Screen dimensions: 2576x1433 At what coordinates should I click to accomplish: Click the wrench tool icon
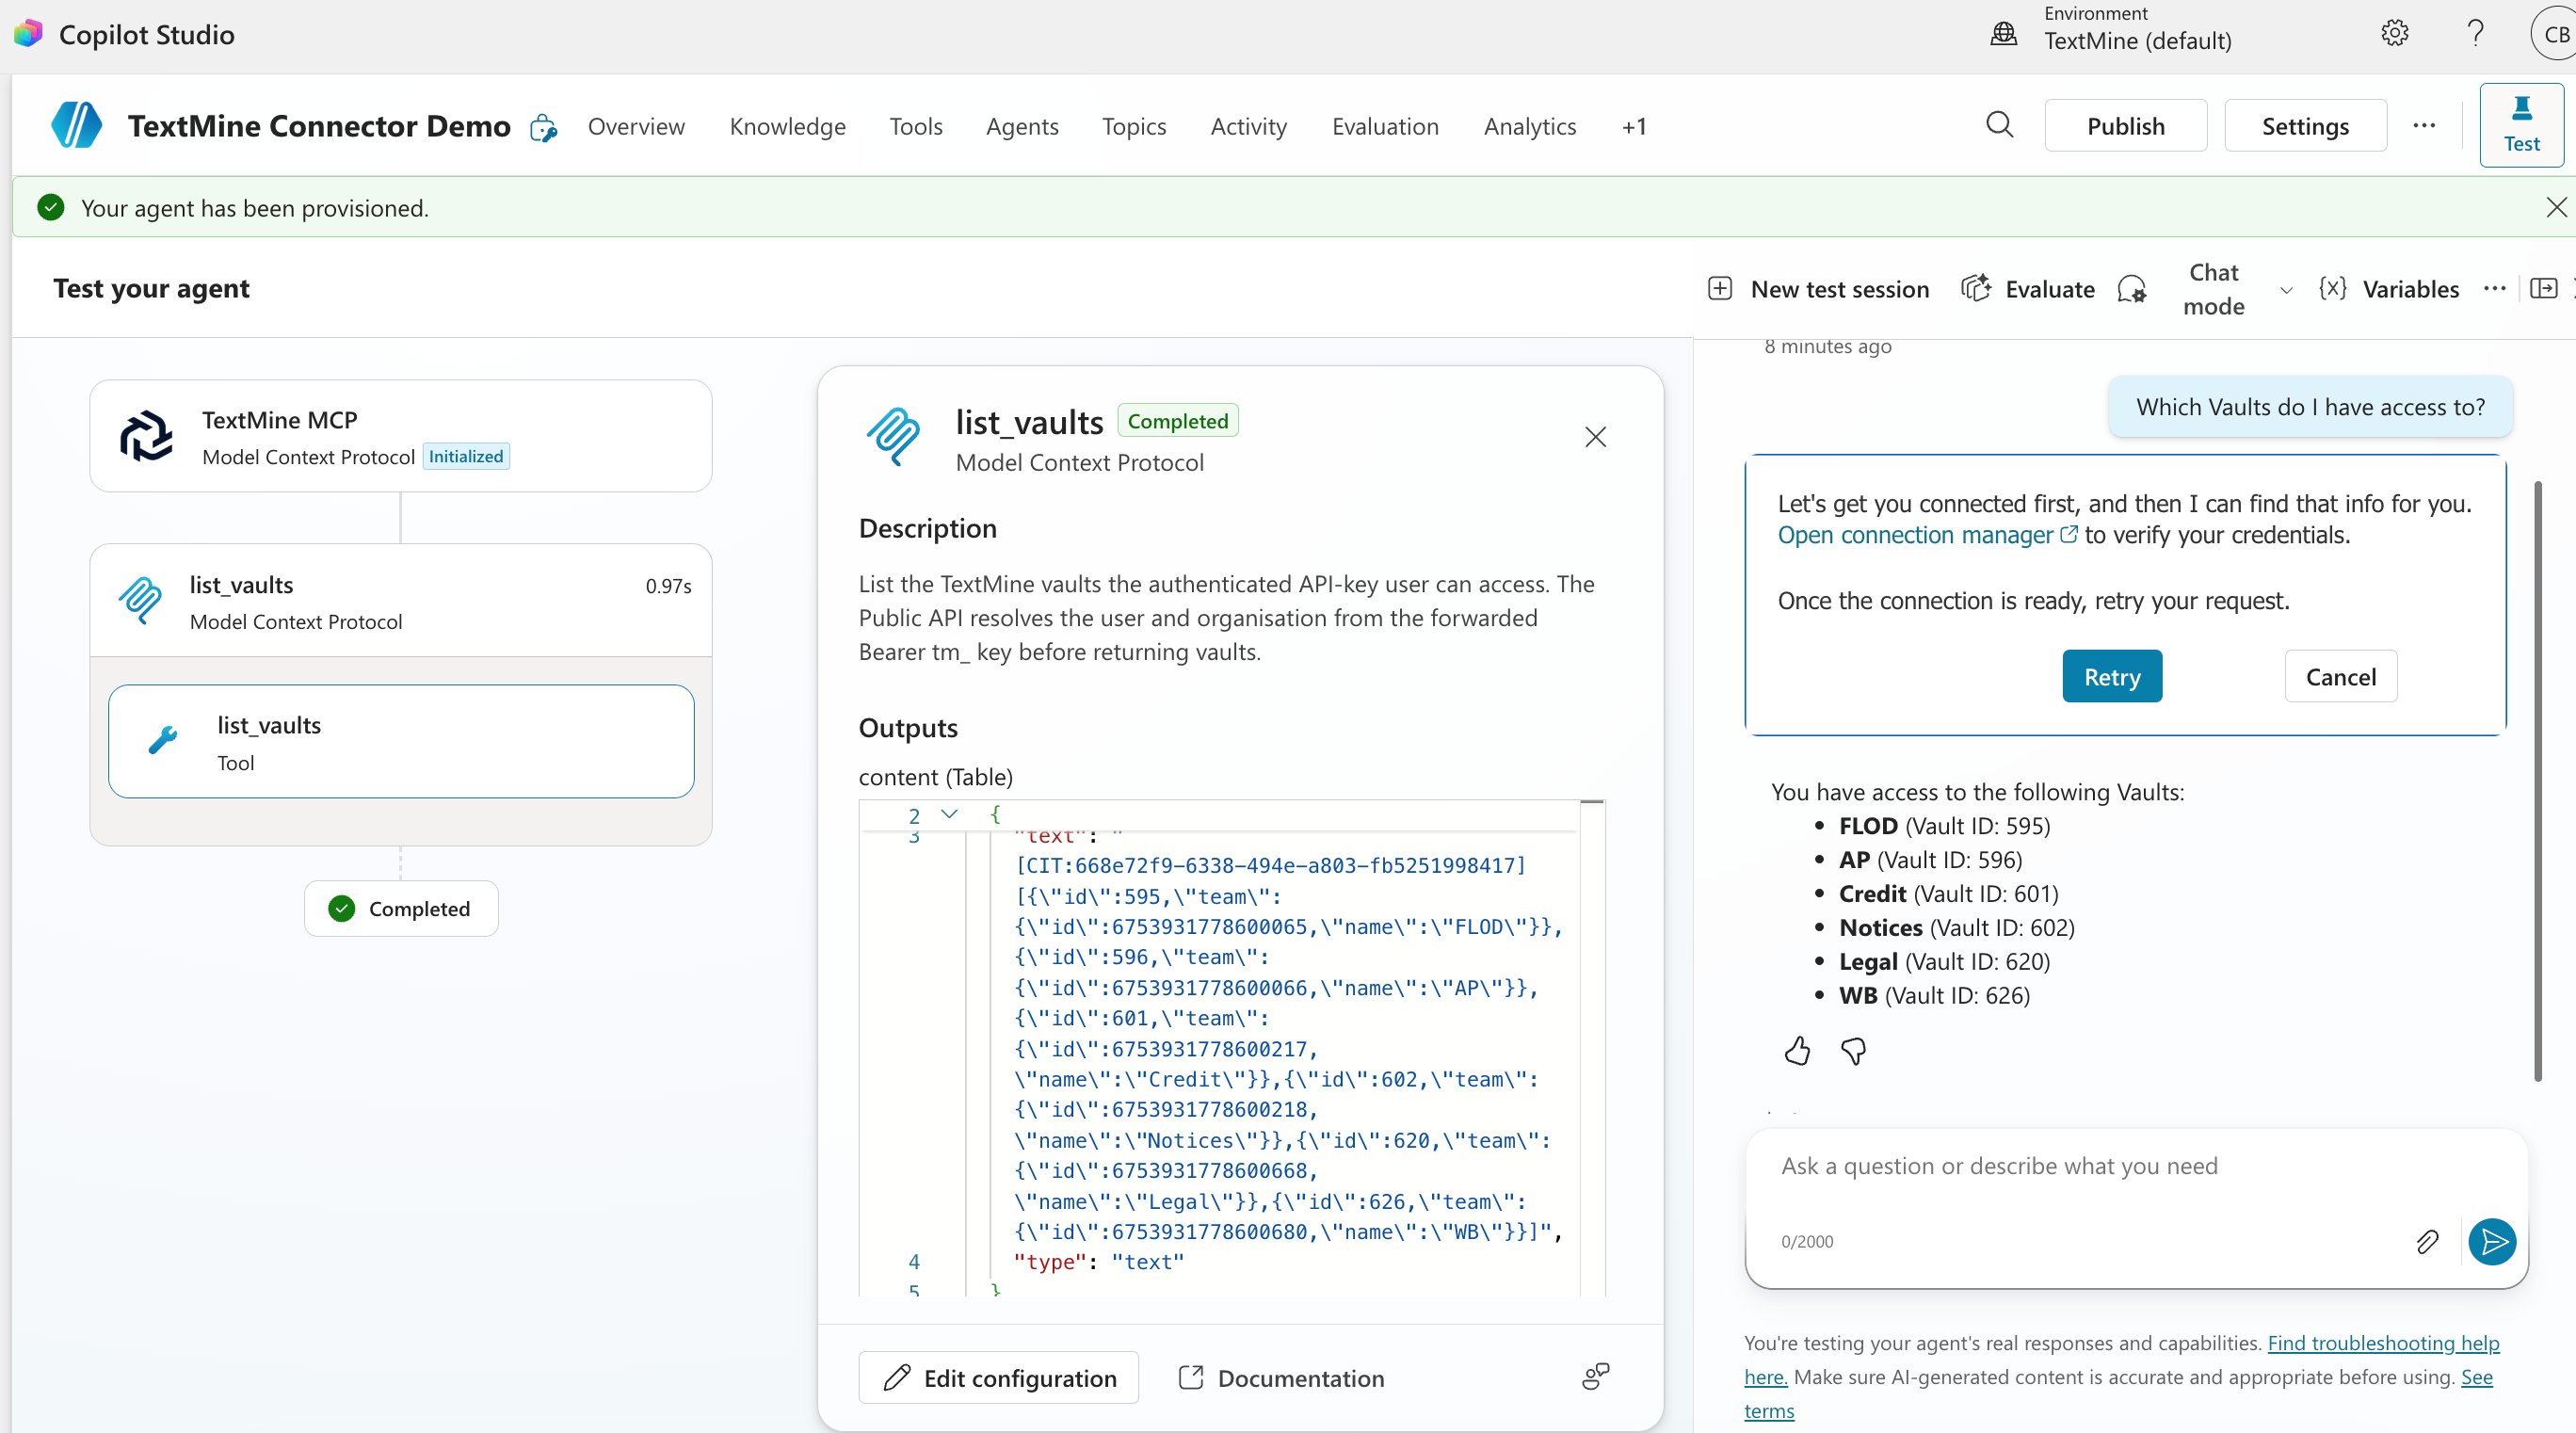coord(162,740)
